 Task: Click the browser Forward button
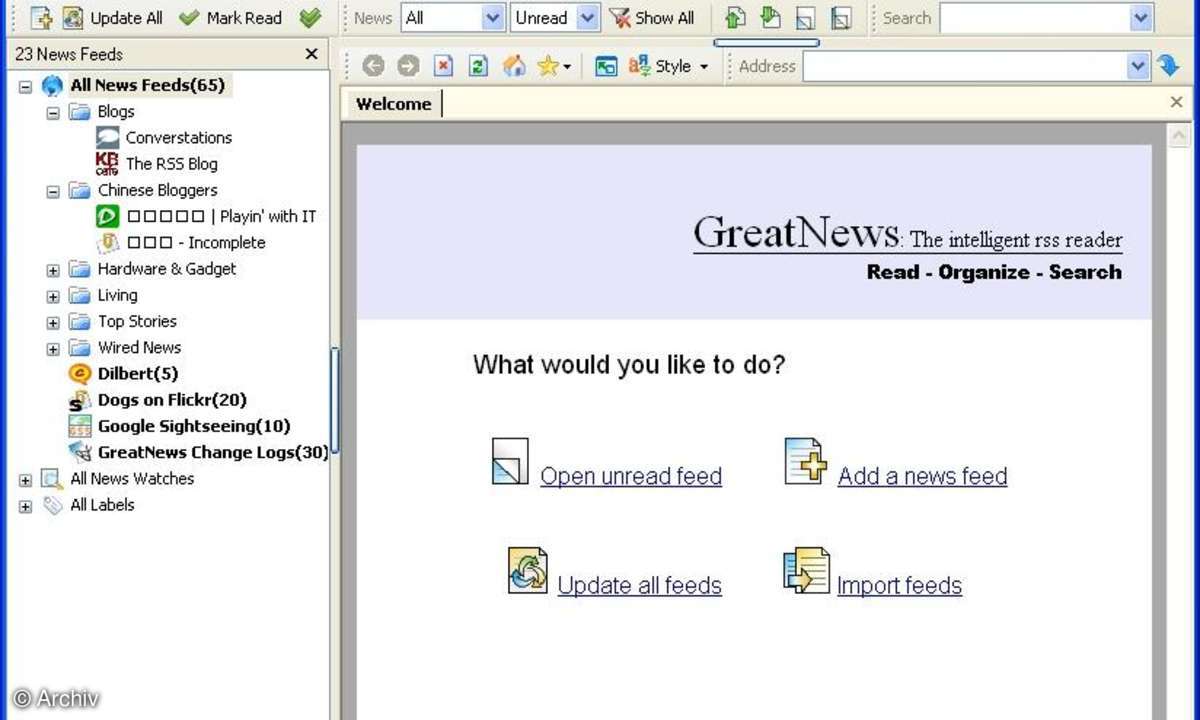pyautogui.click(x=408, y=66)
